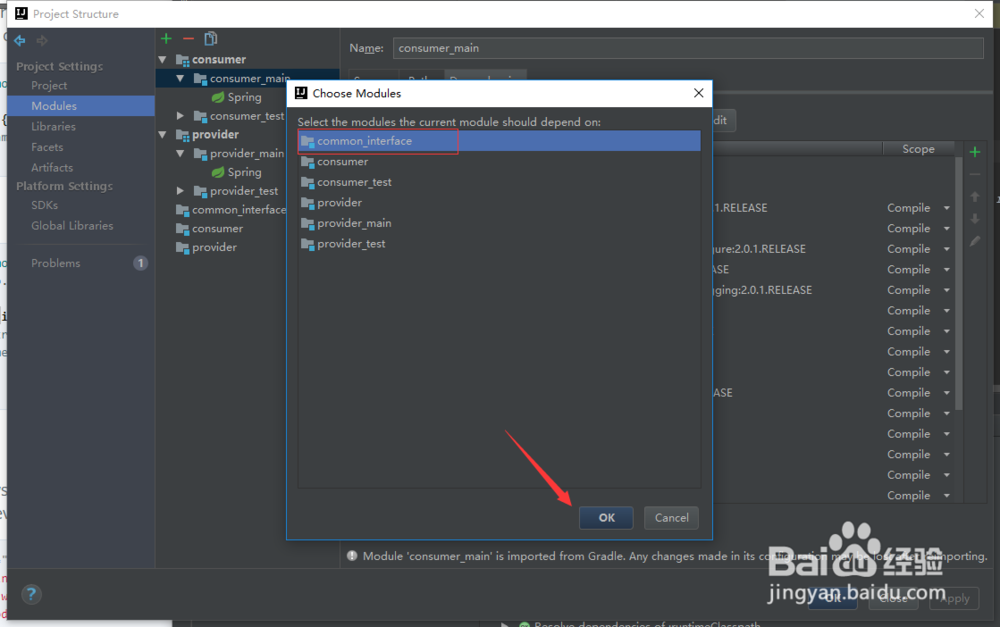Select consumer in Choose Modules list
1000x627 pixels.
click(x=499, y=162)
